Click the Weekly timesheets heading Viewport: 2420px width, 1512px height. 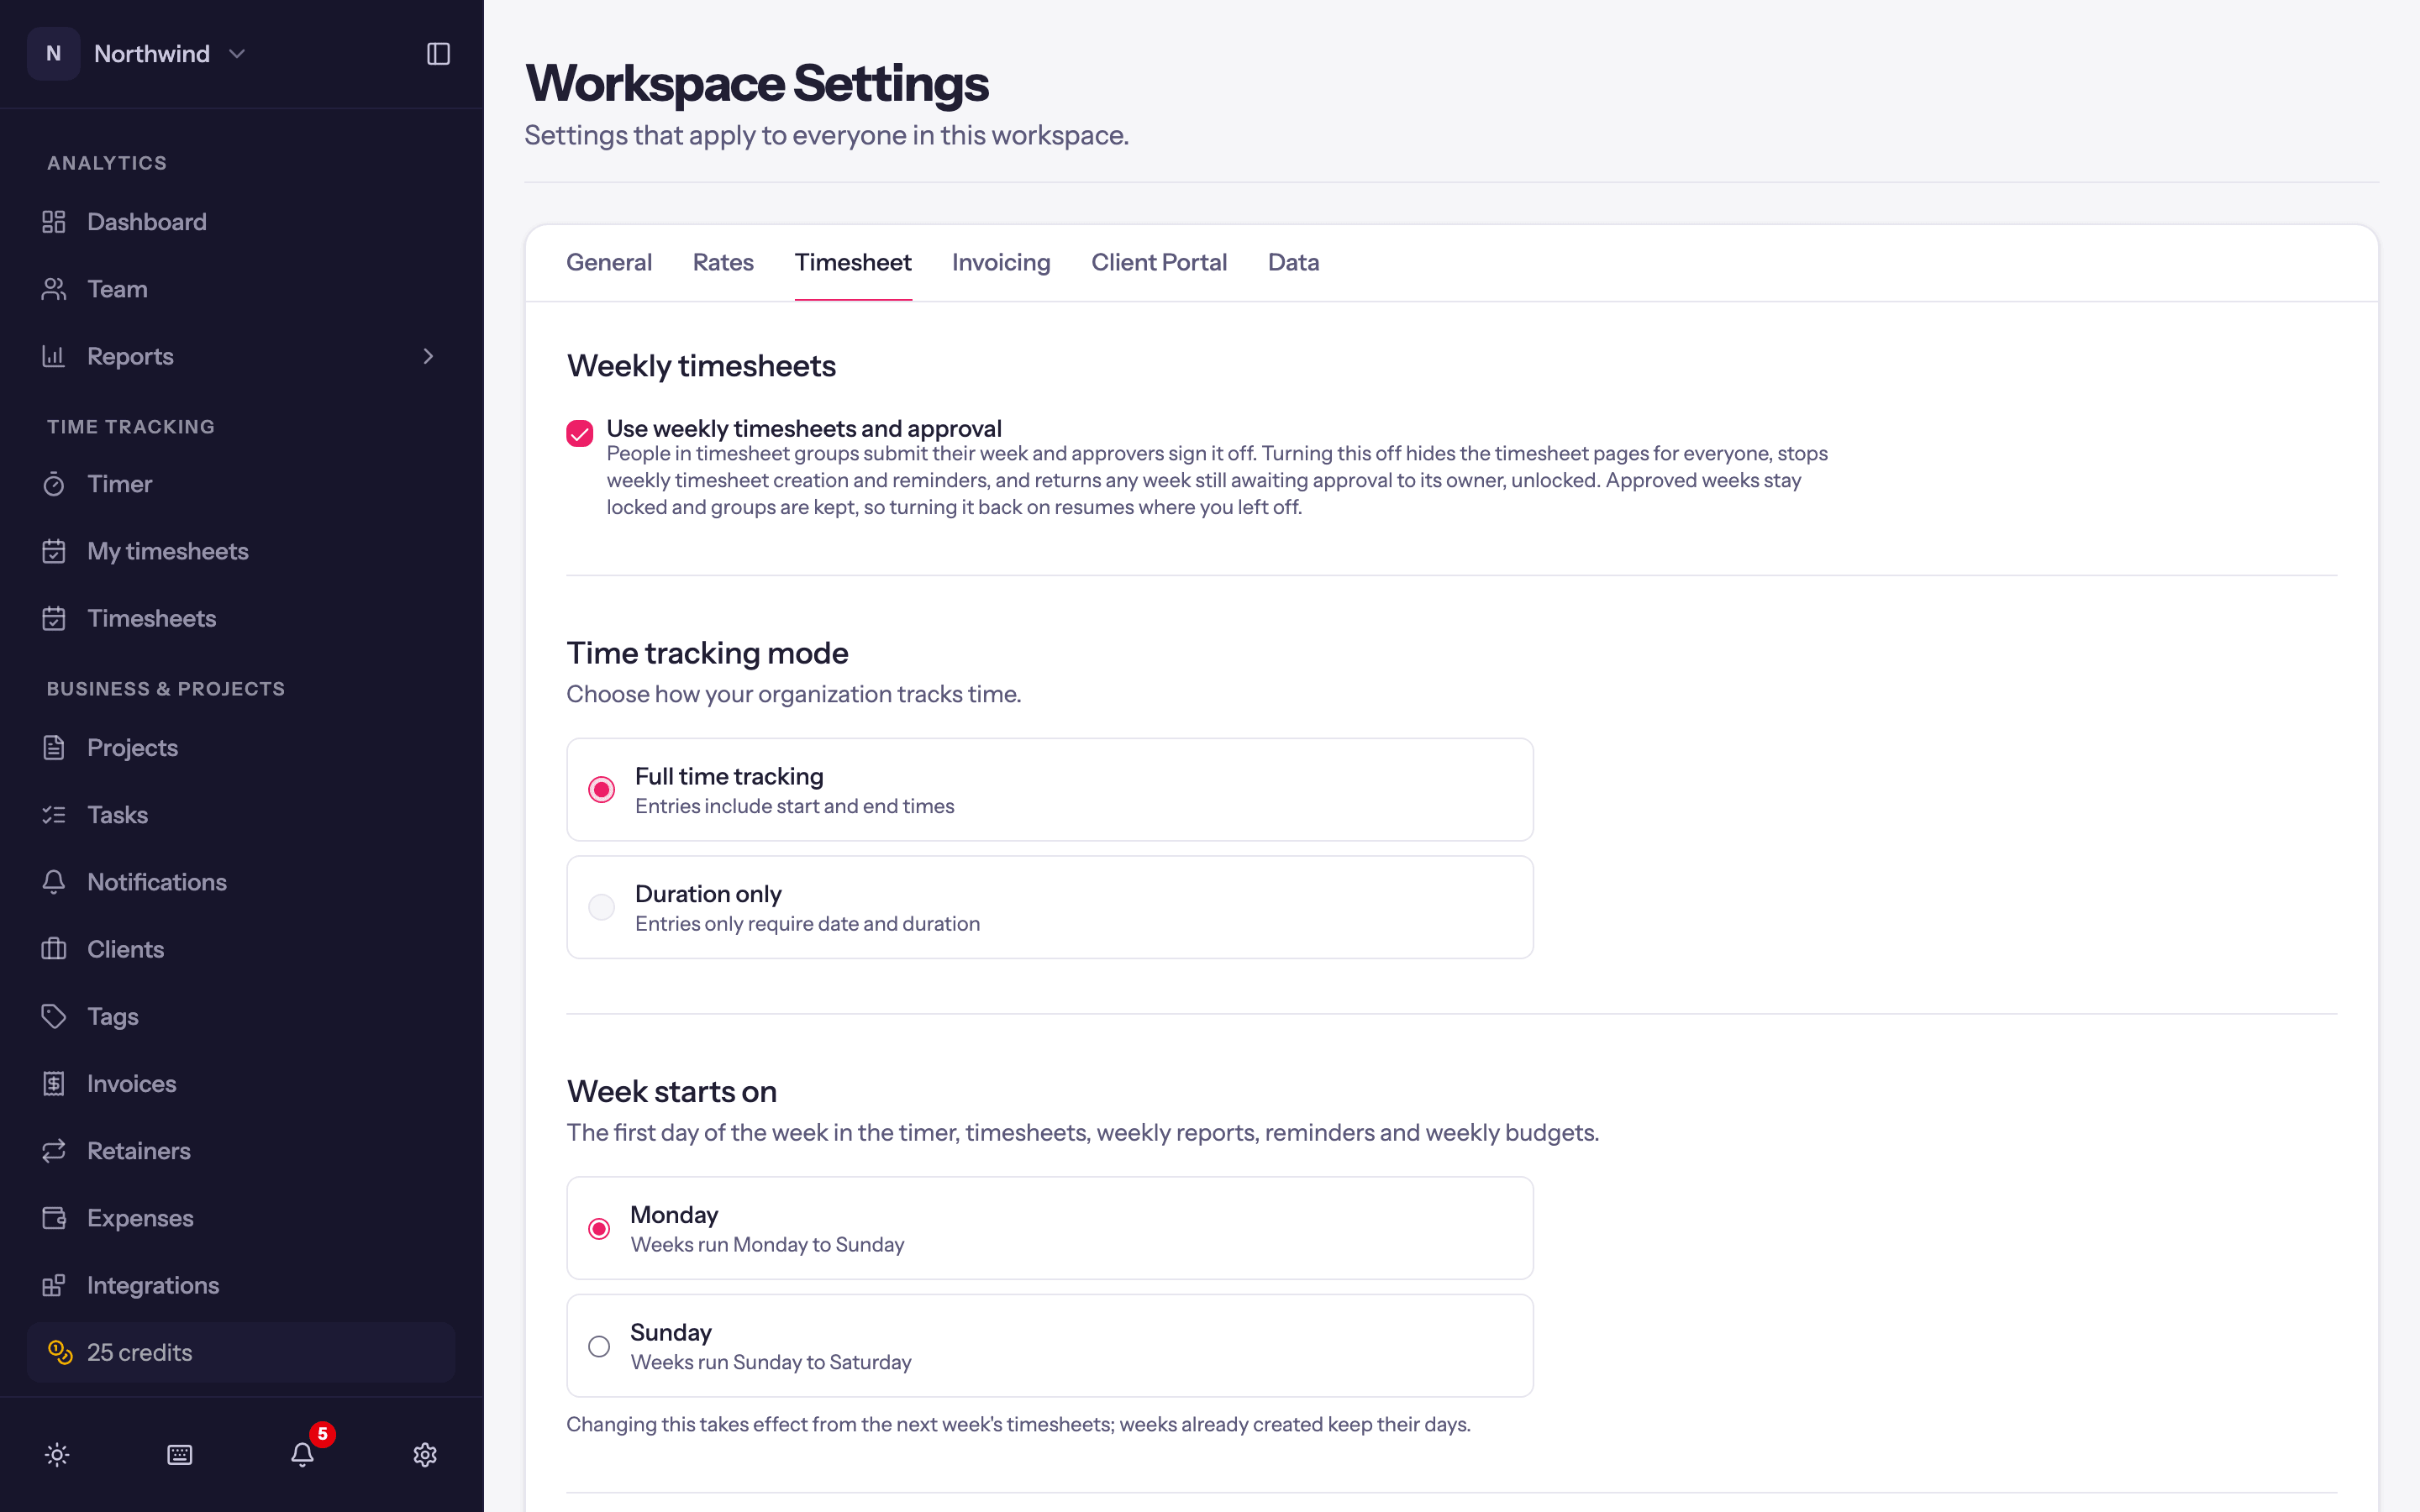pos(701,366)
